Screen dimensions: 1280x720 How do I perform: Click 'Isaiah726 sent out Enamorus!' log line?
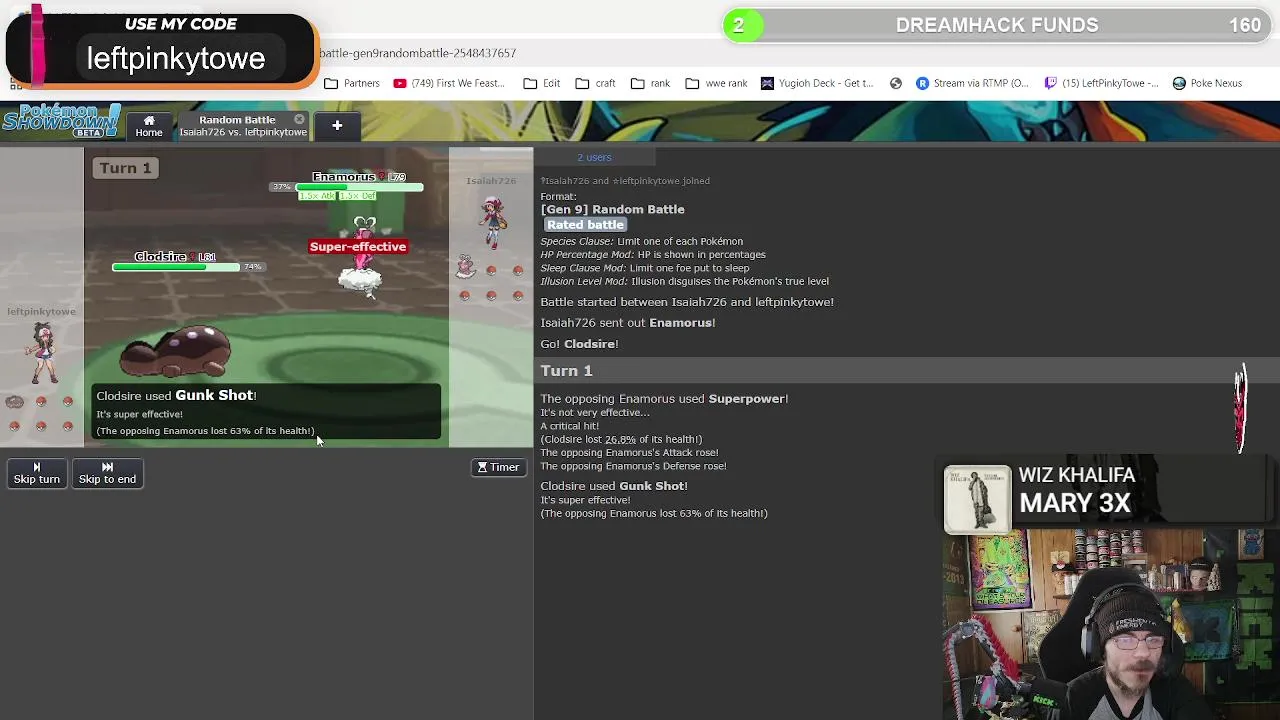628,323
